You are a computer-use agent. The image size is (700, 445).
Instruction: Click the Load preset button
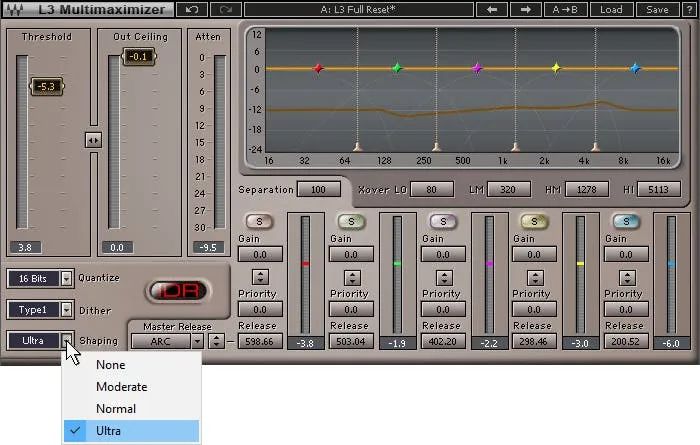tap(611, 9)
